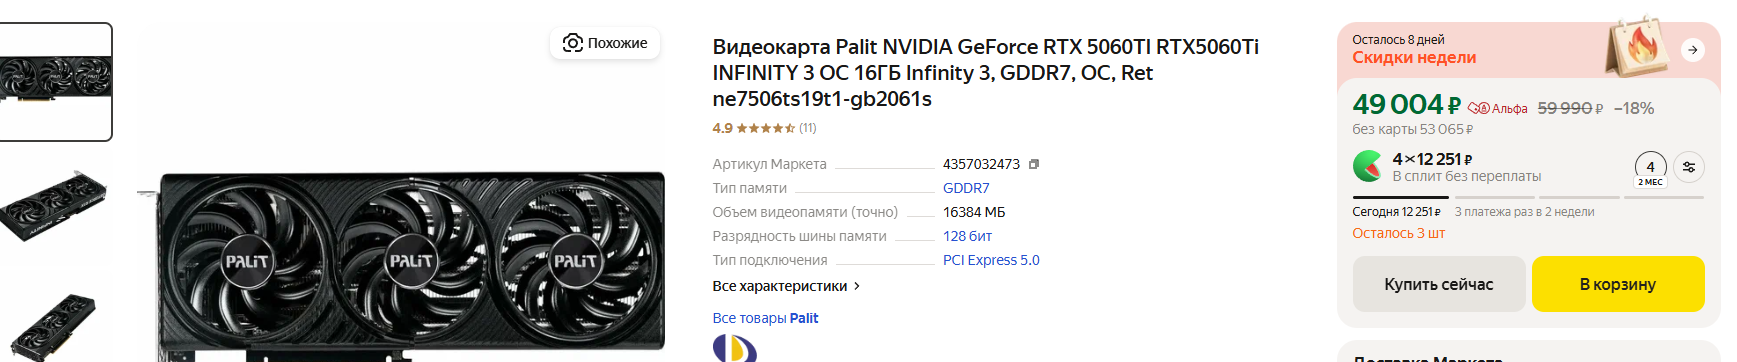This screenshot has height=362, width=1737.
Task: Click the camera icon for similar items
Action: tap(572, 43)
